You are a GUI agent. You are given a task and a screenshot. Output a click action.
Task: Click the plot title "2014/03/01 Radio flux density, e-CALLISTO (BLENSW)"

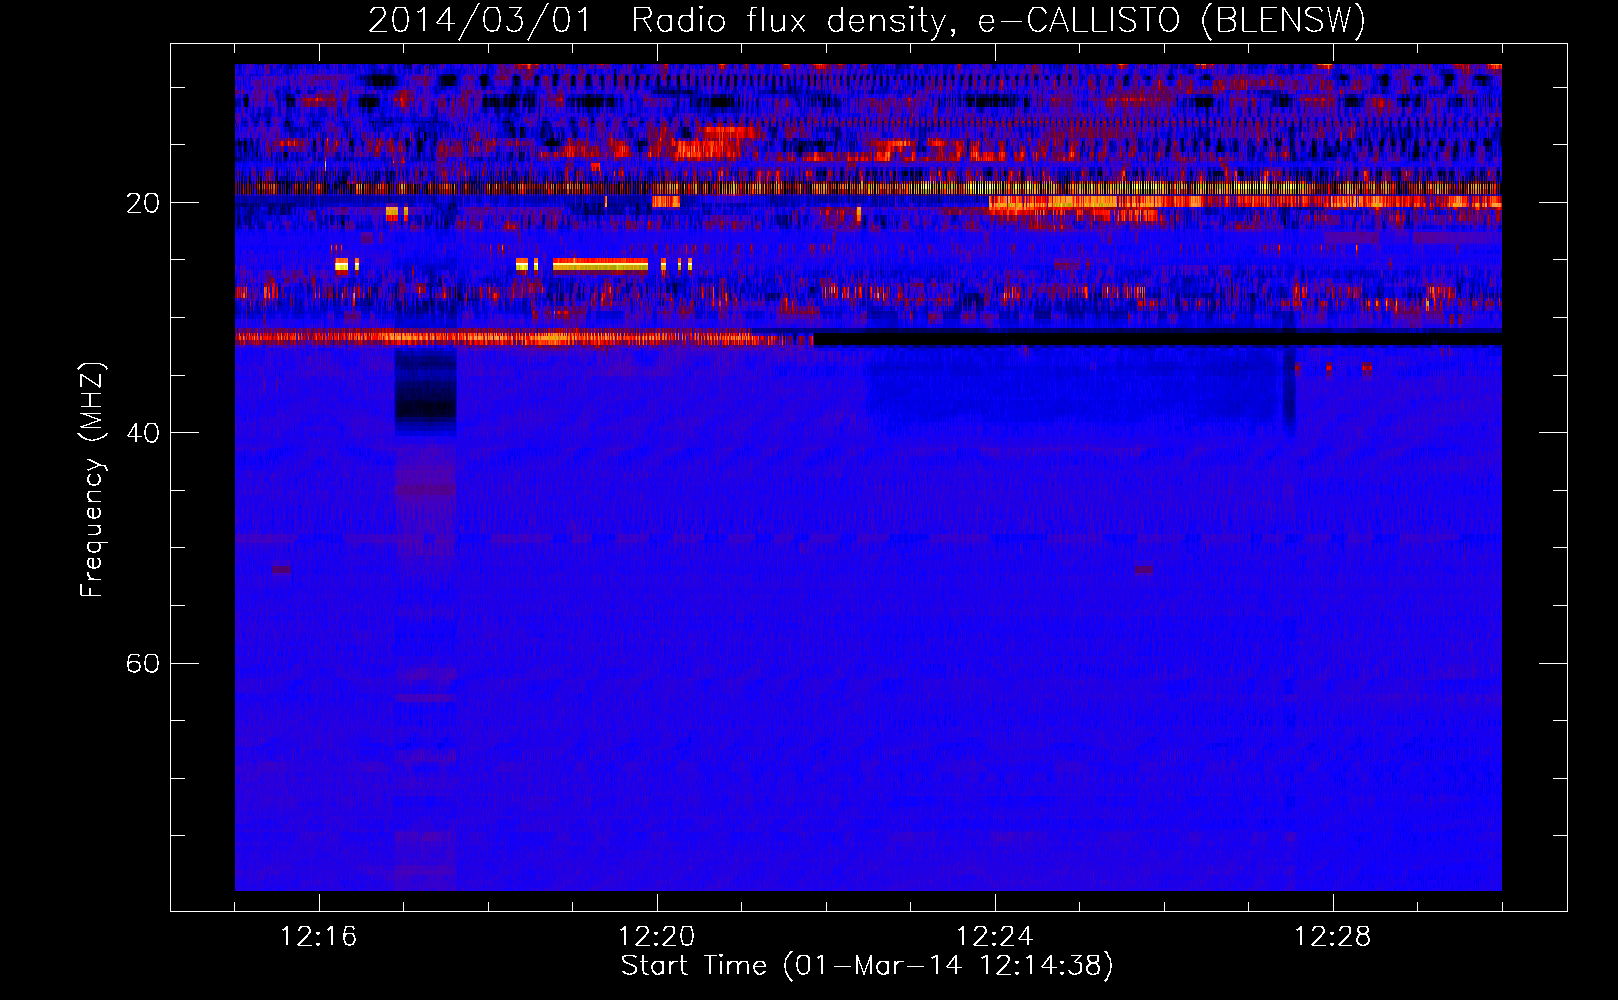[x=866, y=20]
